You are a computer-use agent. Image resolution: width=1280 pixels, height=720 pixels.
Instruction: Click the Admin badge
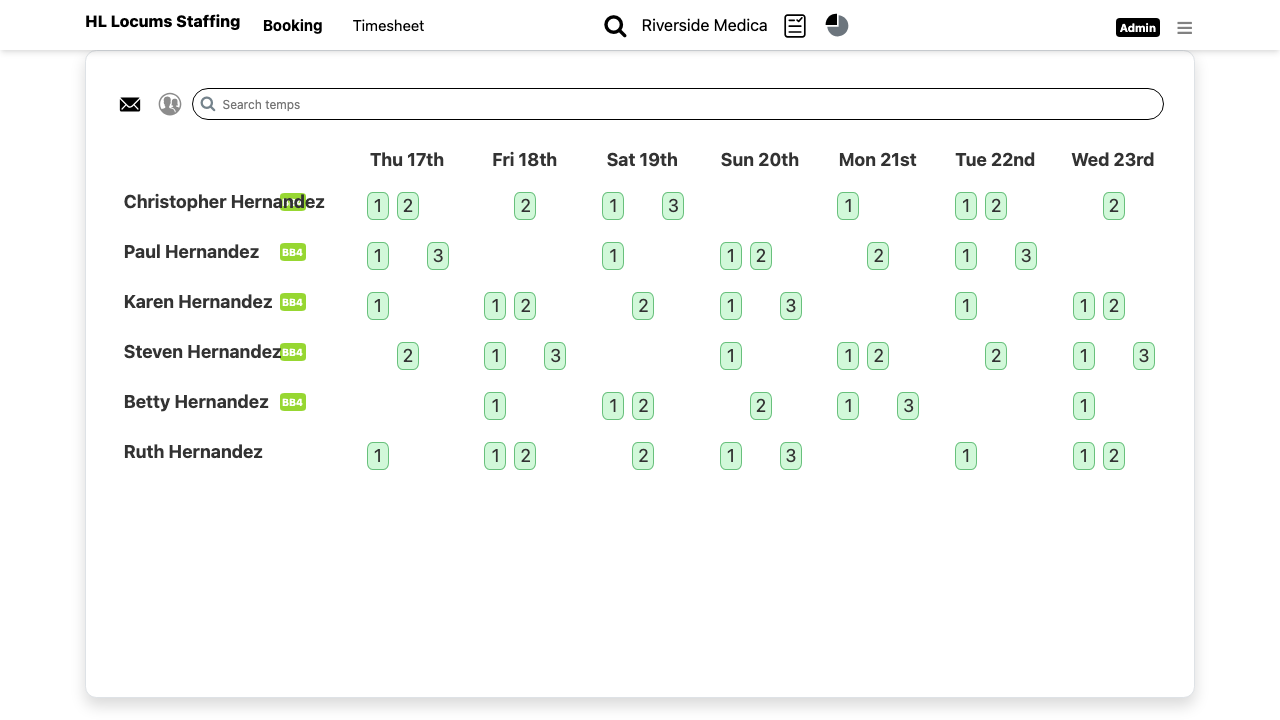coord(1138,28)
